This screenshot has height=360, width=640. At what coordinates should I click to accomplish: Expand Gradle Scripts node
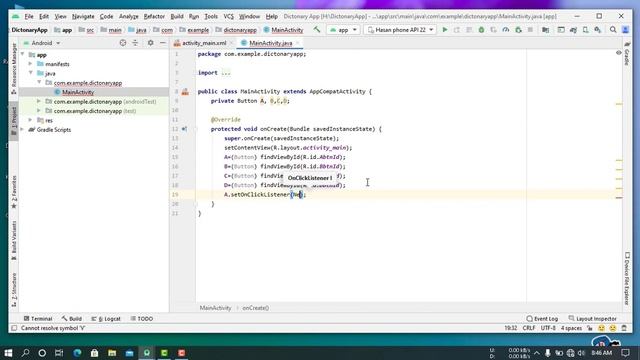[23, 129]
